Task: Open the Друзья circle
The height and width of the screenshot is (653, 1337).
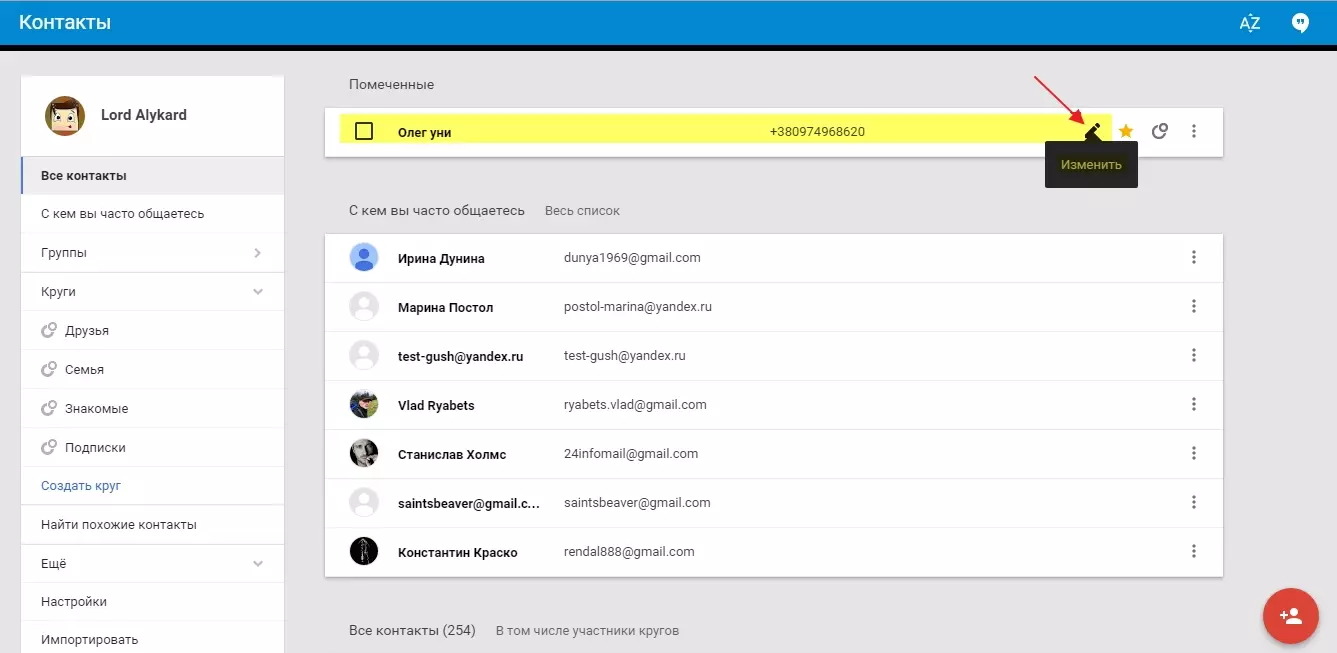Action: pyautogui.click(x=87, y=331)
